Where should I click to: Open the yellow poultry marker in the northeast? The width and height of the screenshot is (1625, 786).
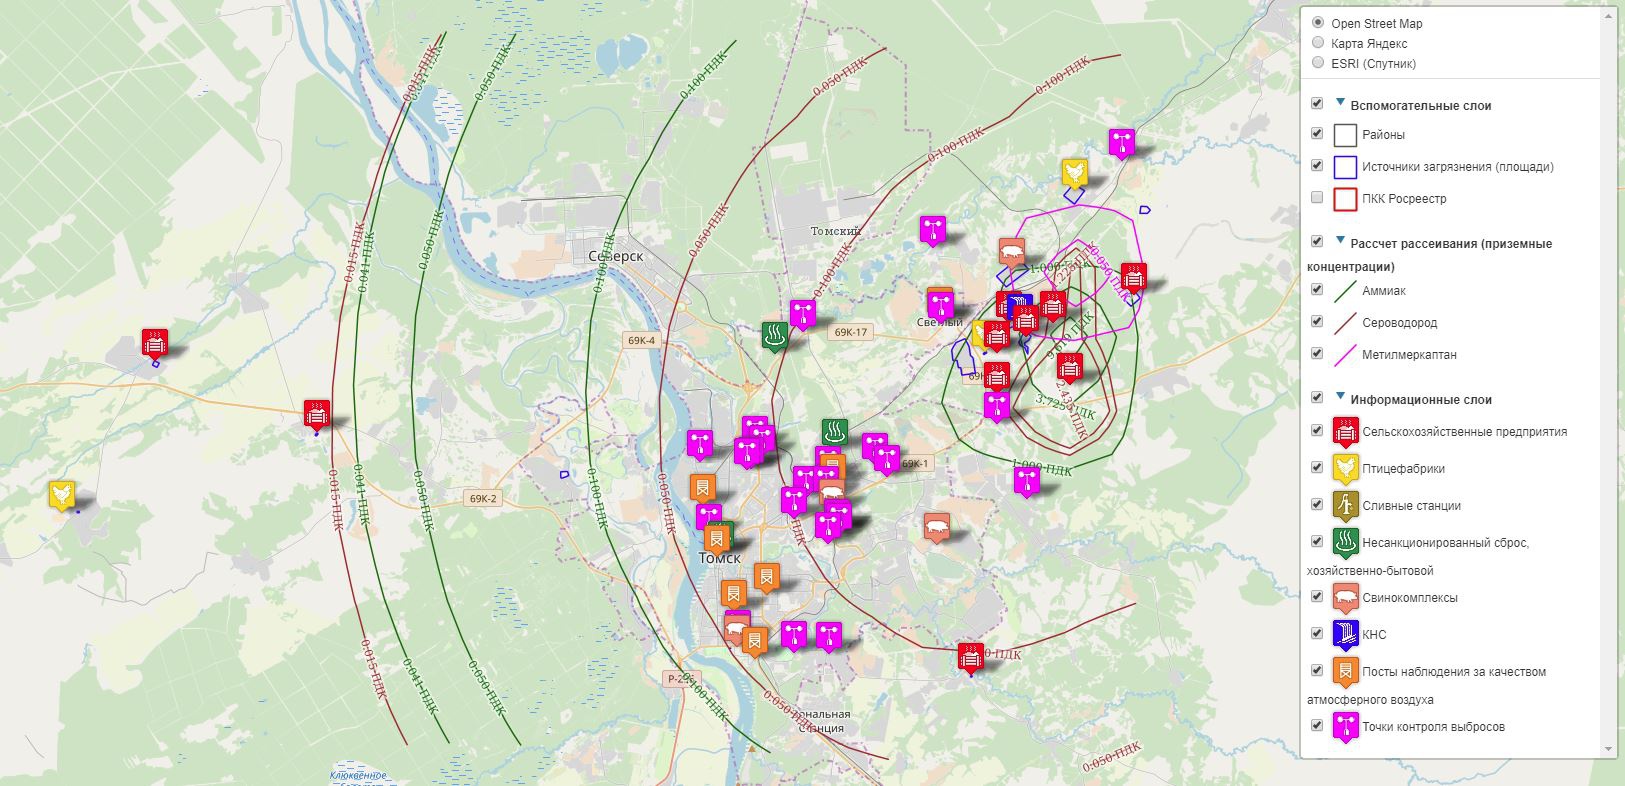point(1075,174)
